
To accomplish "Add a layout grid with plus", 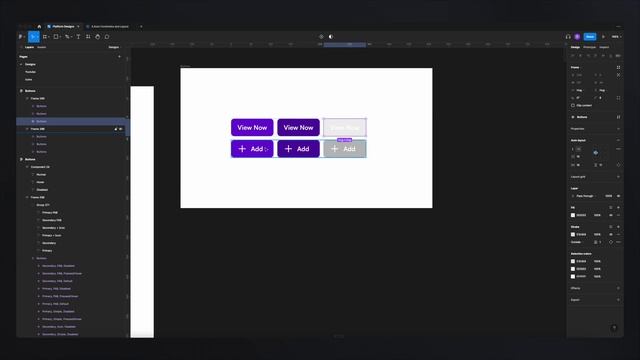I will click(618, 177).
